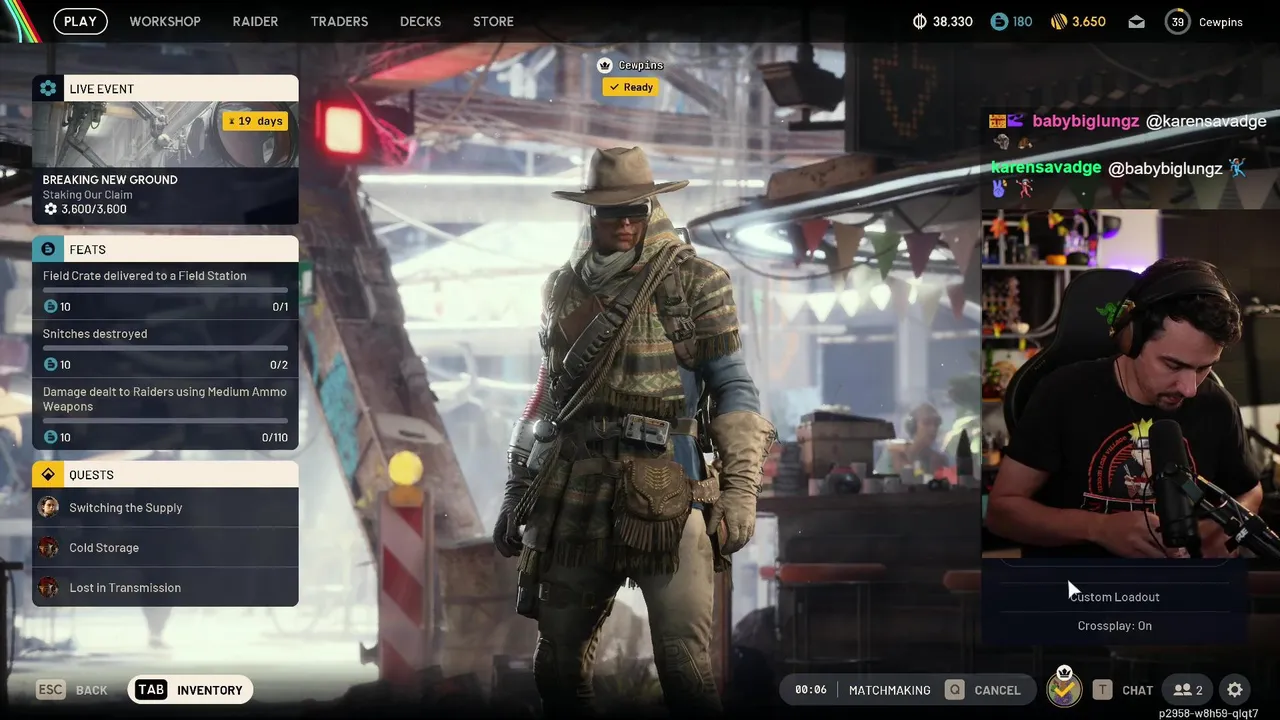The image size is (1280, 720).
Task: Open the PLAY tab
Action: click(80, 21)
